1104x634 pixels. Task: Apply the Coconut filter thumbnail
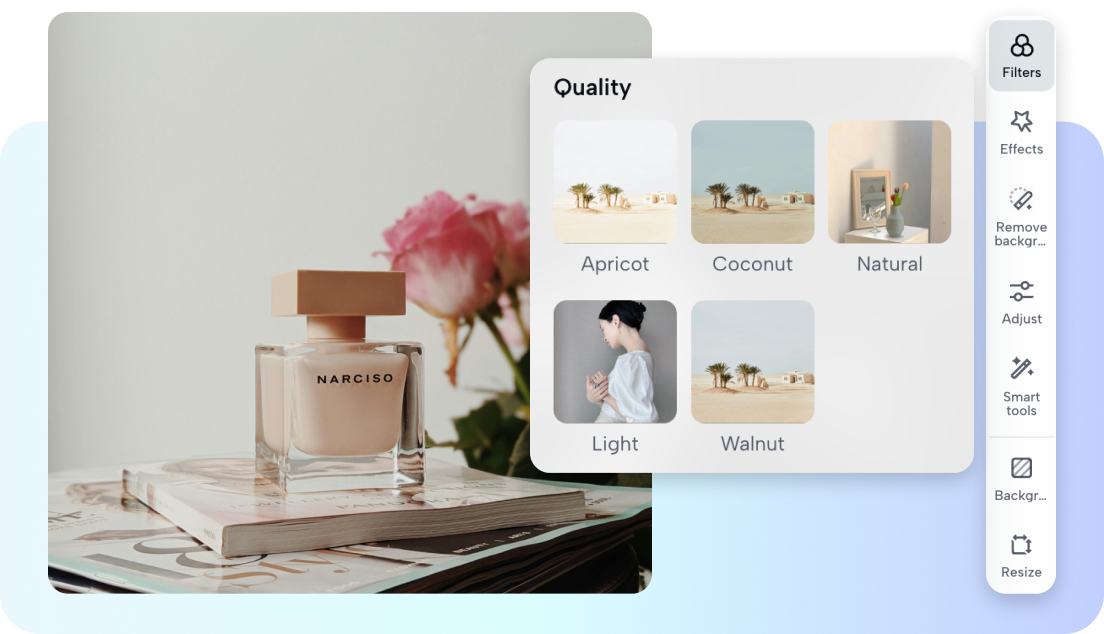[752, 182]
